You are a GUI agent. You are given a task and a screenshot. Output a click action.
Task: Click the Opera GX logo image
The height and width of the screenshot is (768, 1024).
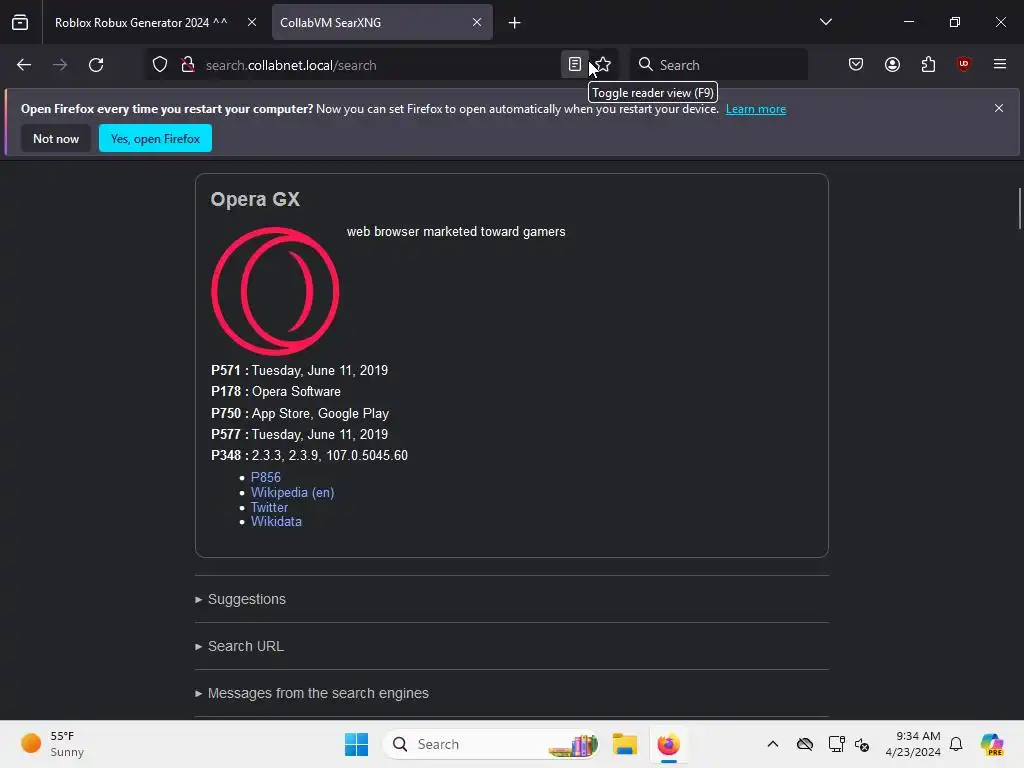(x=275, y=291)
